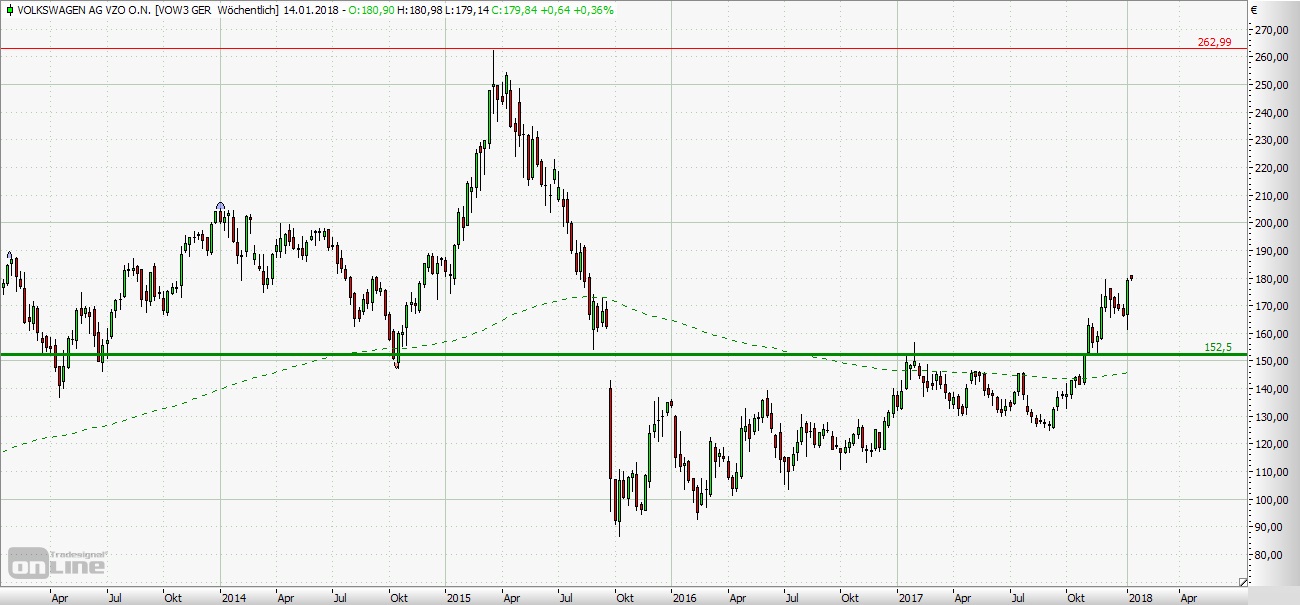The image size is (1300, 605).
Task: Click the VOLKSWAGEN AG VZO O.N. instrument title
Action: [85, 10]
